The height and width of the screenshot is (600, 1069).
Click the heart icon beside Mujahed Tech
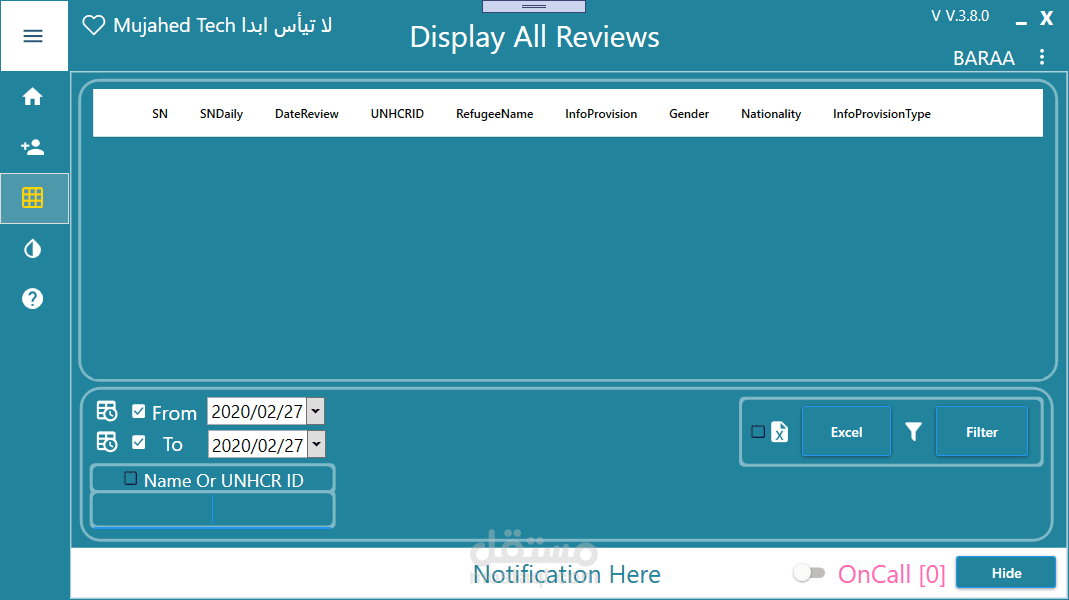click(x=93, y=25)
